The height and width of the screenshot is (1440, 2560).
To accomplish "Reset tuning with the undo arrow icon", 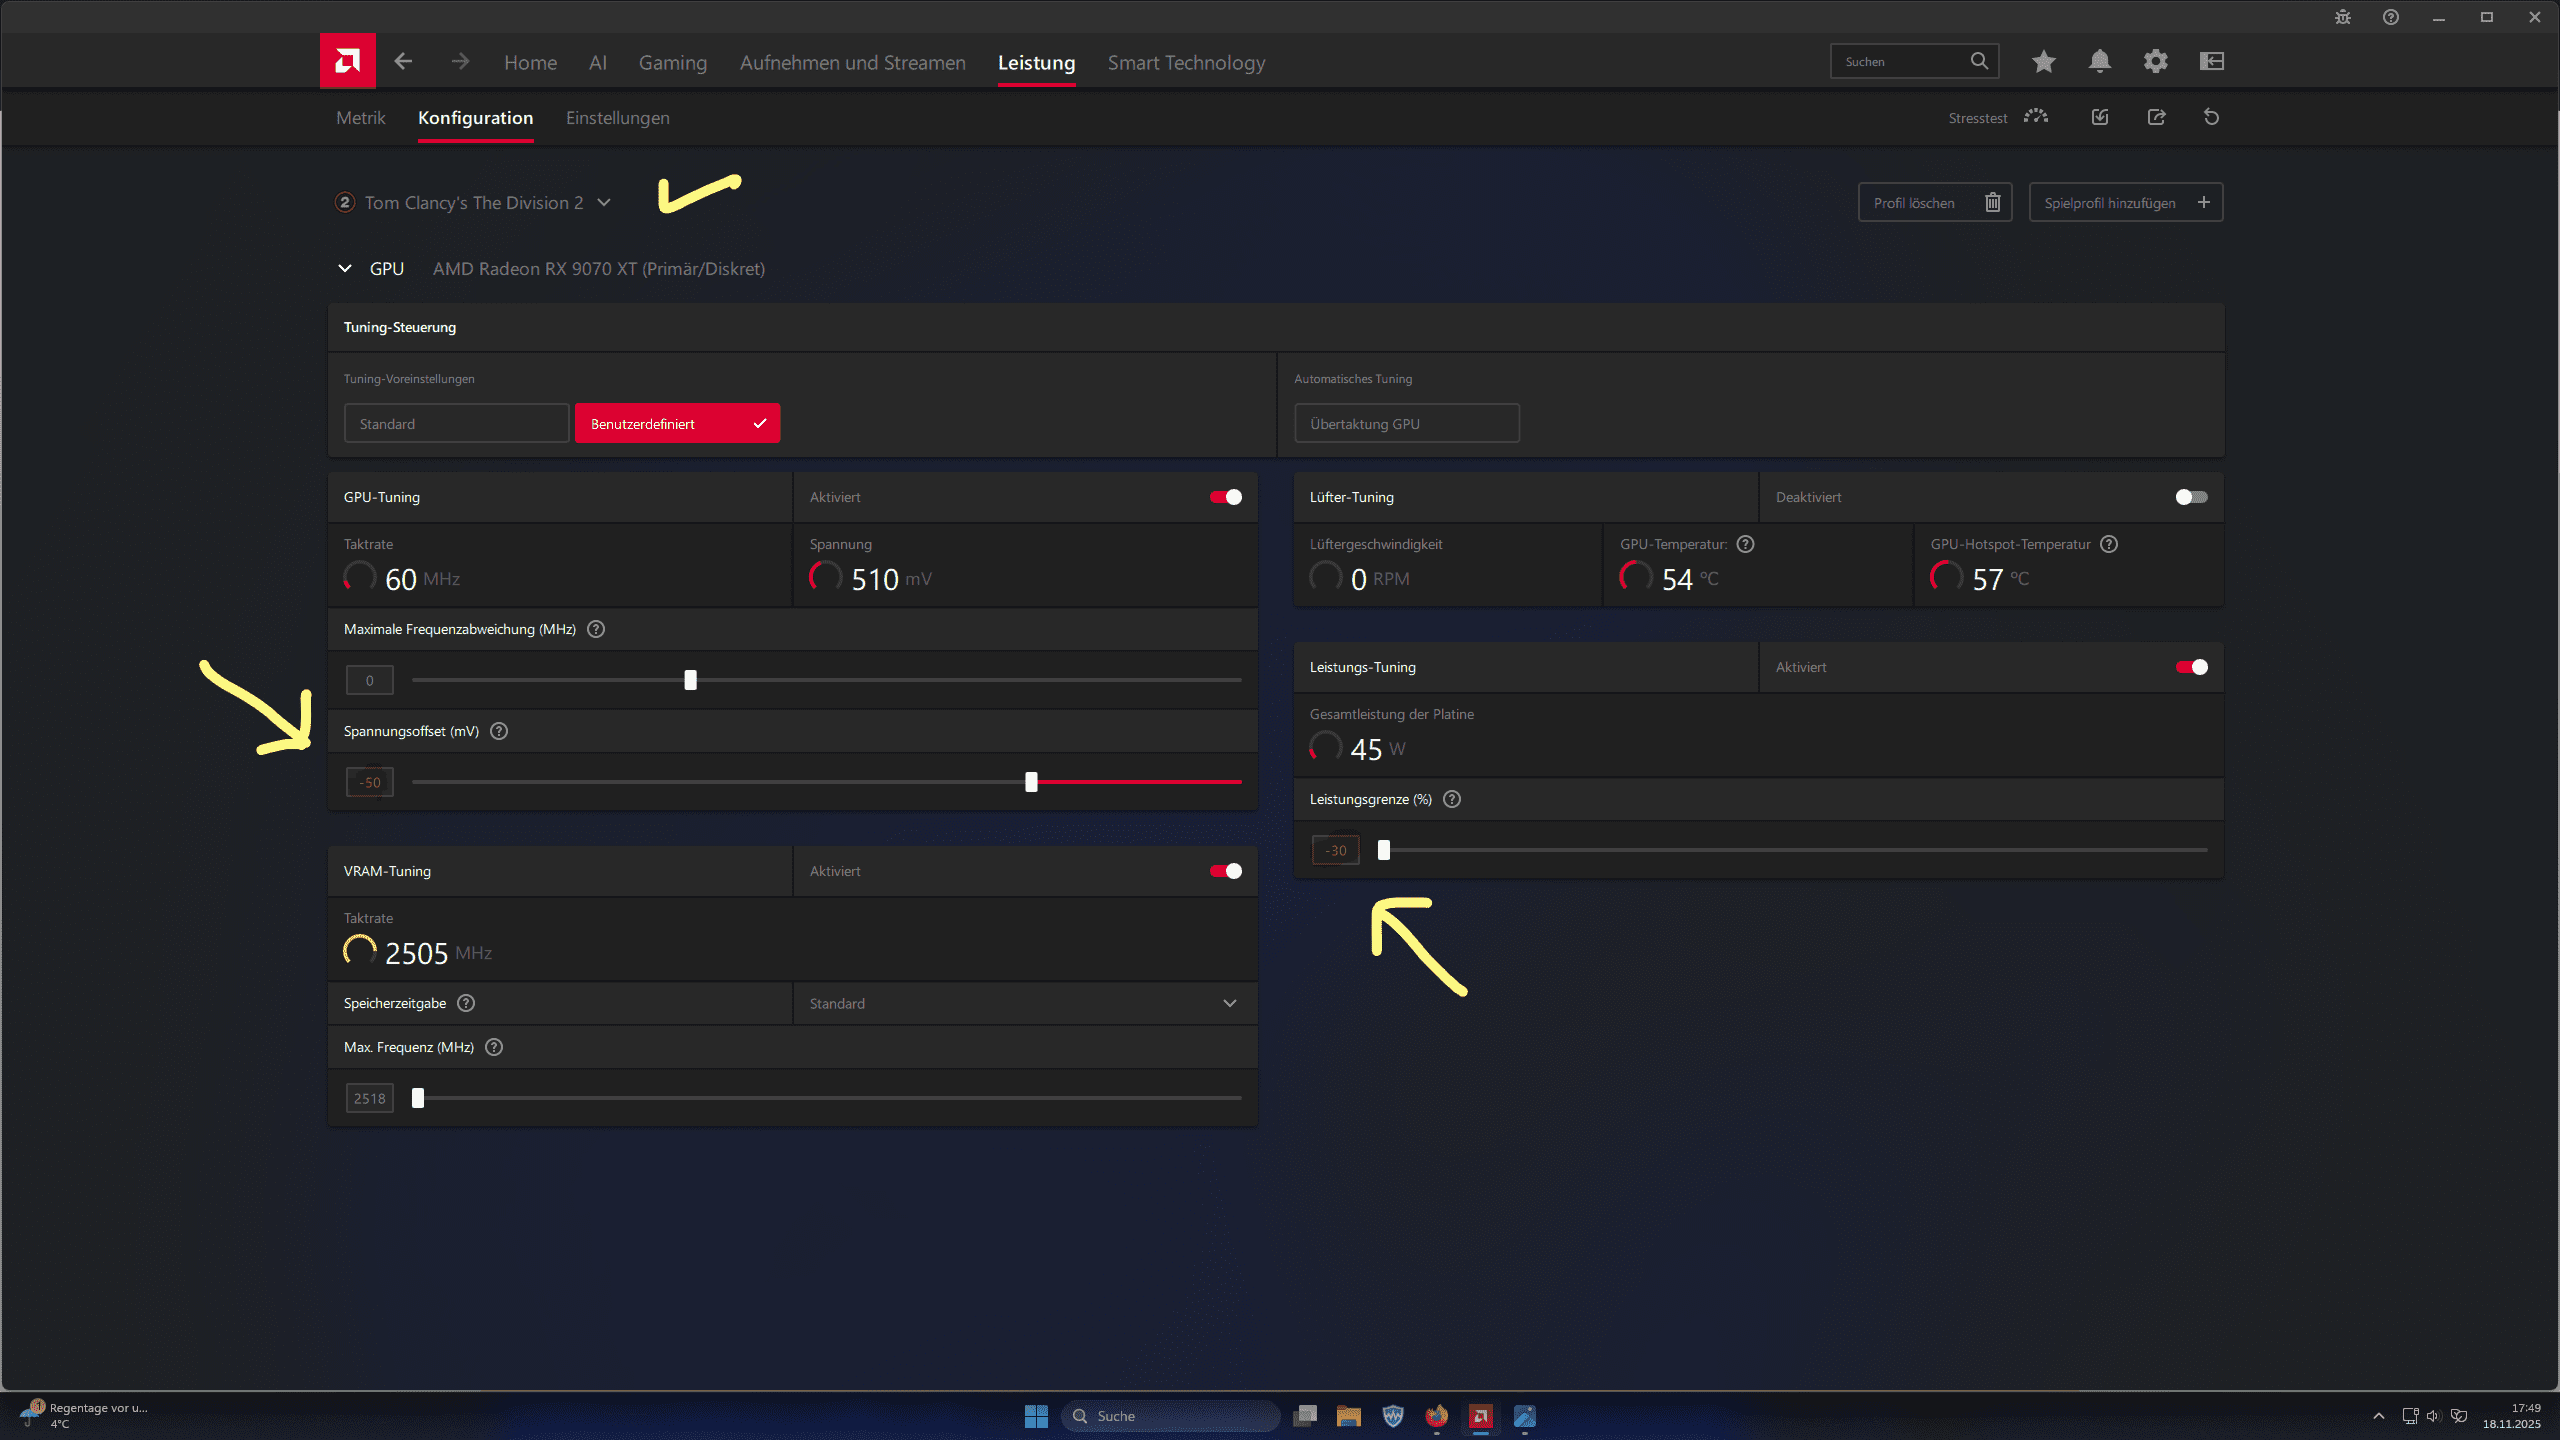I will [x=2211, y=117].
